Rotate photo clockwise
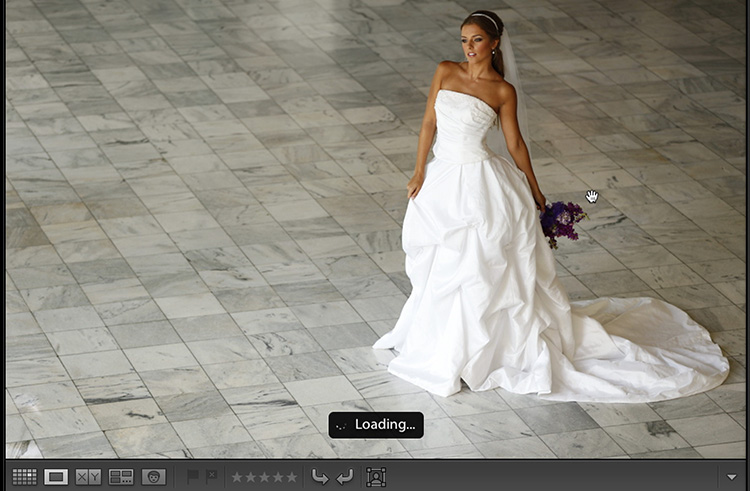Screen dimensions: 750x491 tap(344, 477)
